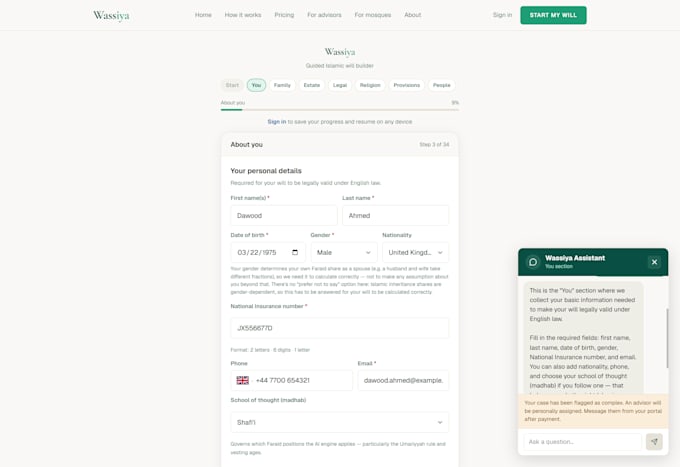This screenshot has width=680, height=467.
Task: Click the 'Your personal details' heading
Action: pos(266,171)
